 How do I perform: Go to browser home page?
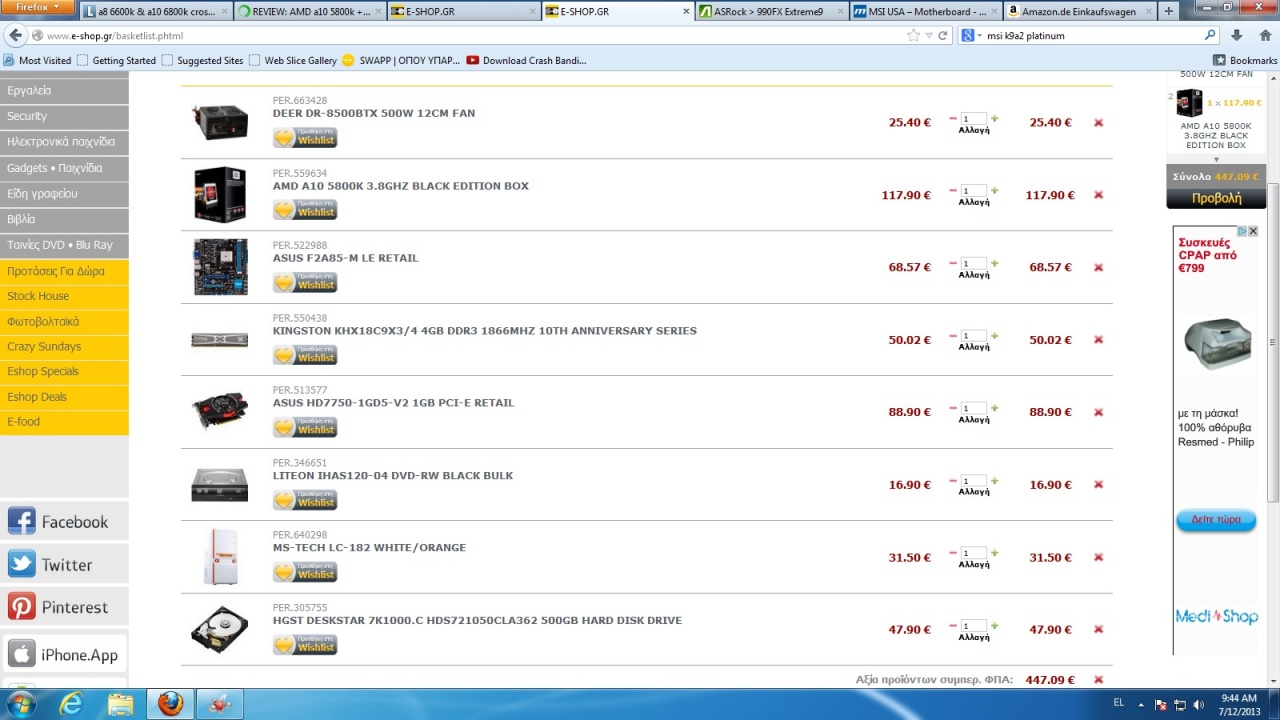point(1264,35)
